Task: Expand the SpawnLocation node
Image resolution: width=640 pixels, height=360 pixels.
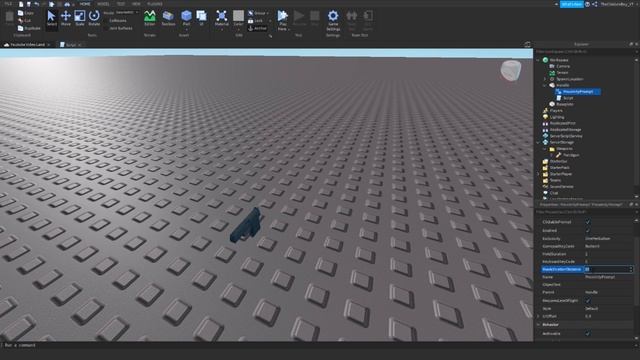Action: pyautogui.click(x=545, y=79)
